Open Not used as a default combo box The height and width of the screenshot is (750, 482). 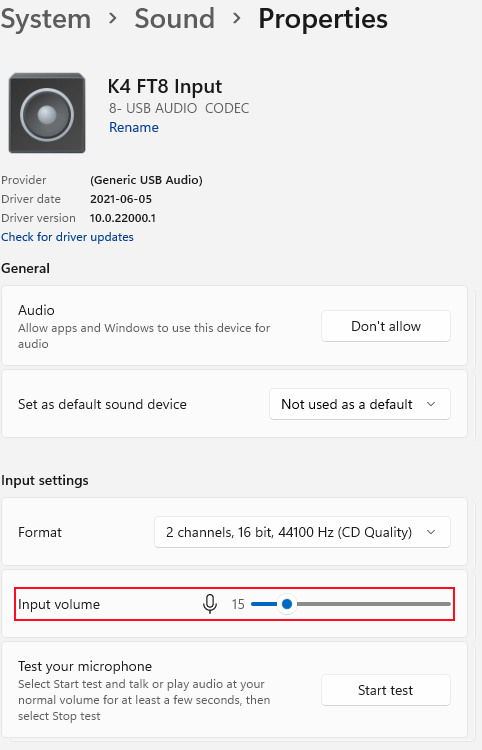[x=360, y=404]
